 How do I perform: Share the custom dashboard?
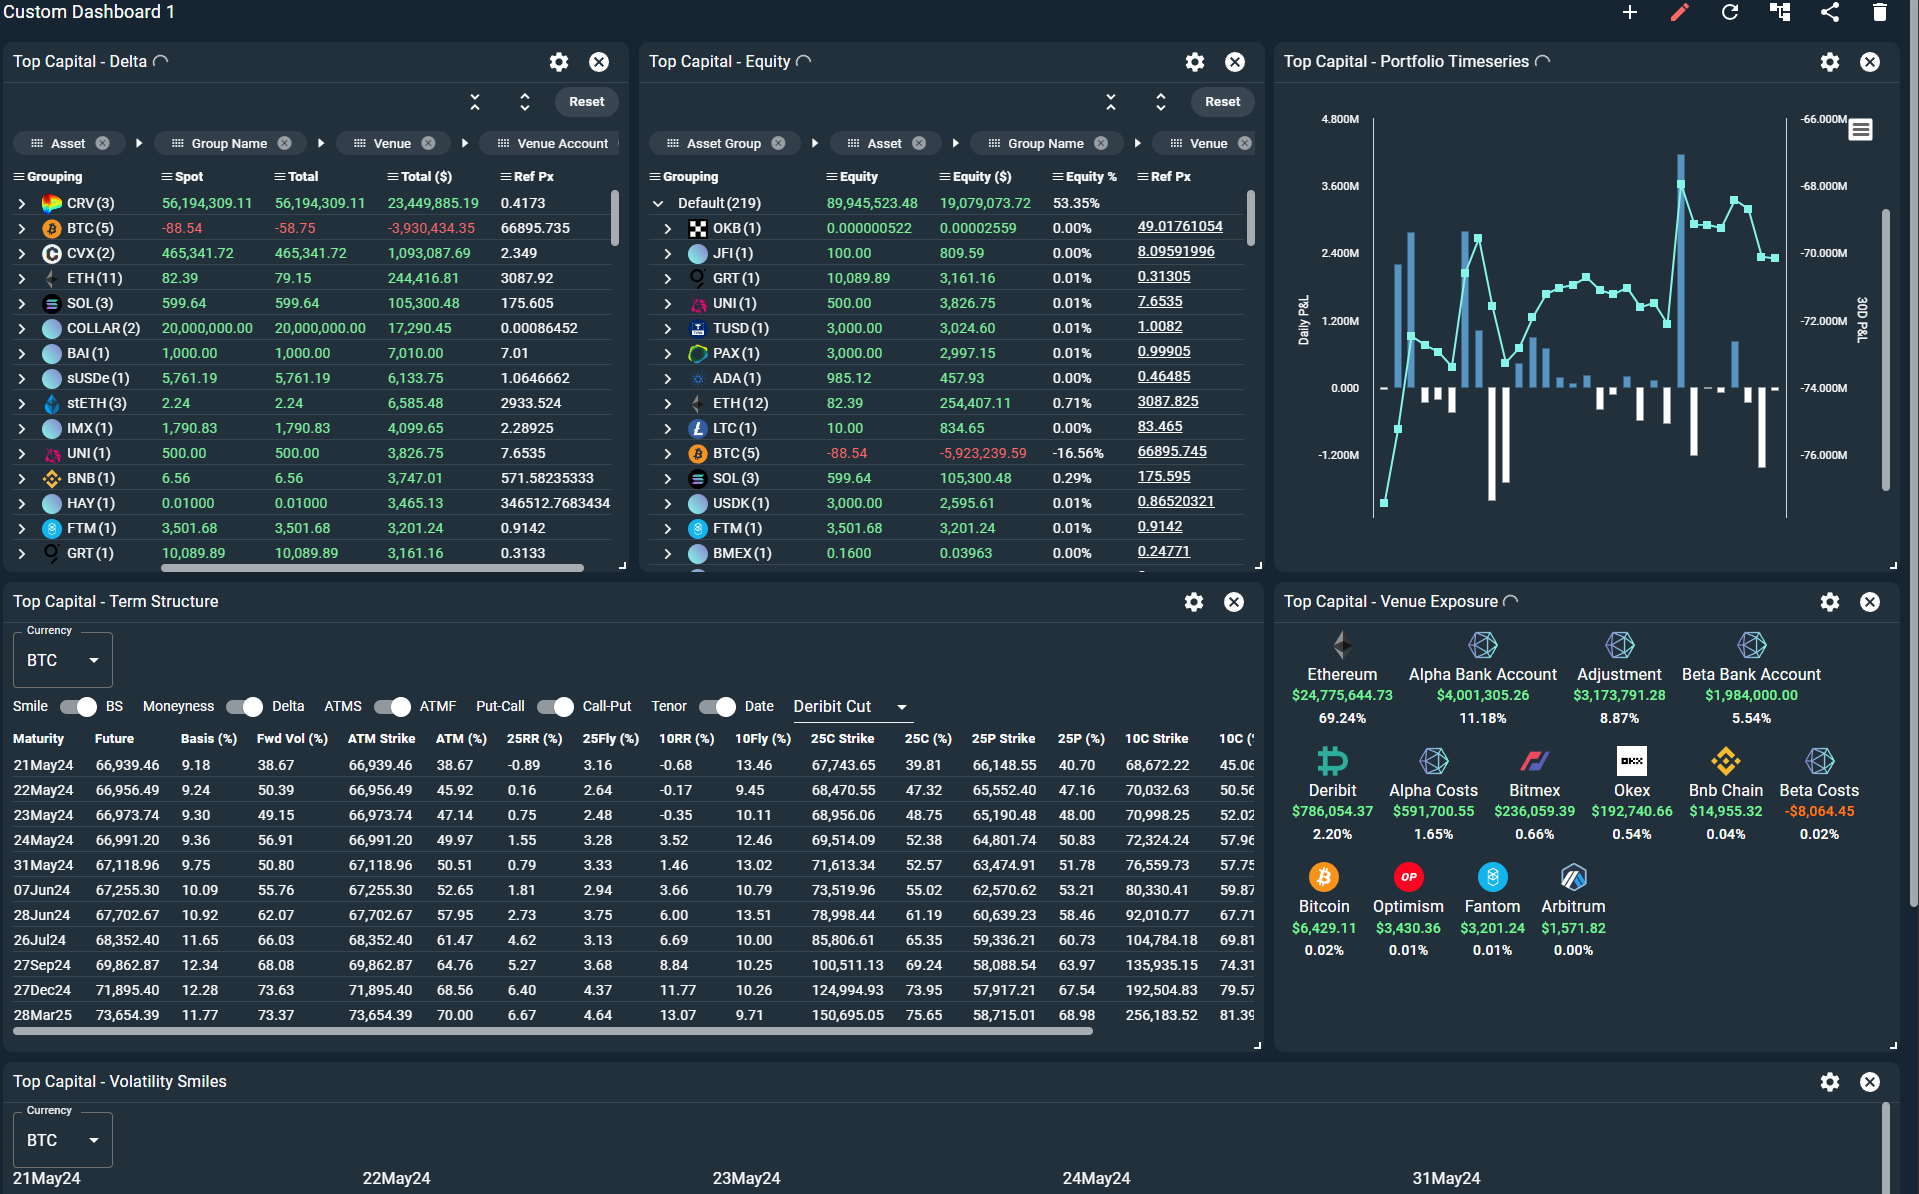[x=1830, y=12]
